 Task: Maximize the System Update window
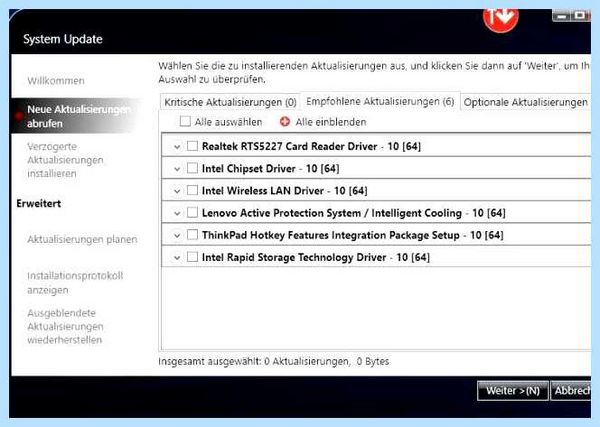pos(580,16)
